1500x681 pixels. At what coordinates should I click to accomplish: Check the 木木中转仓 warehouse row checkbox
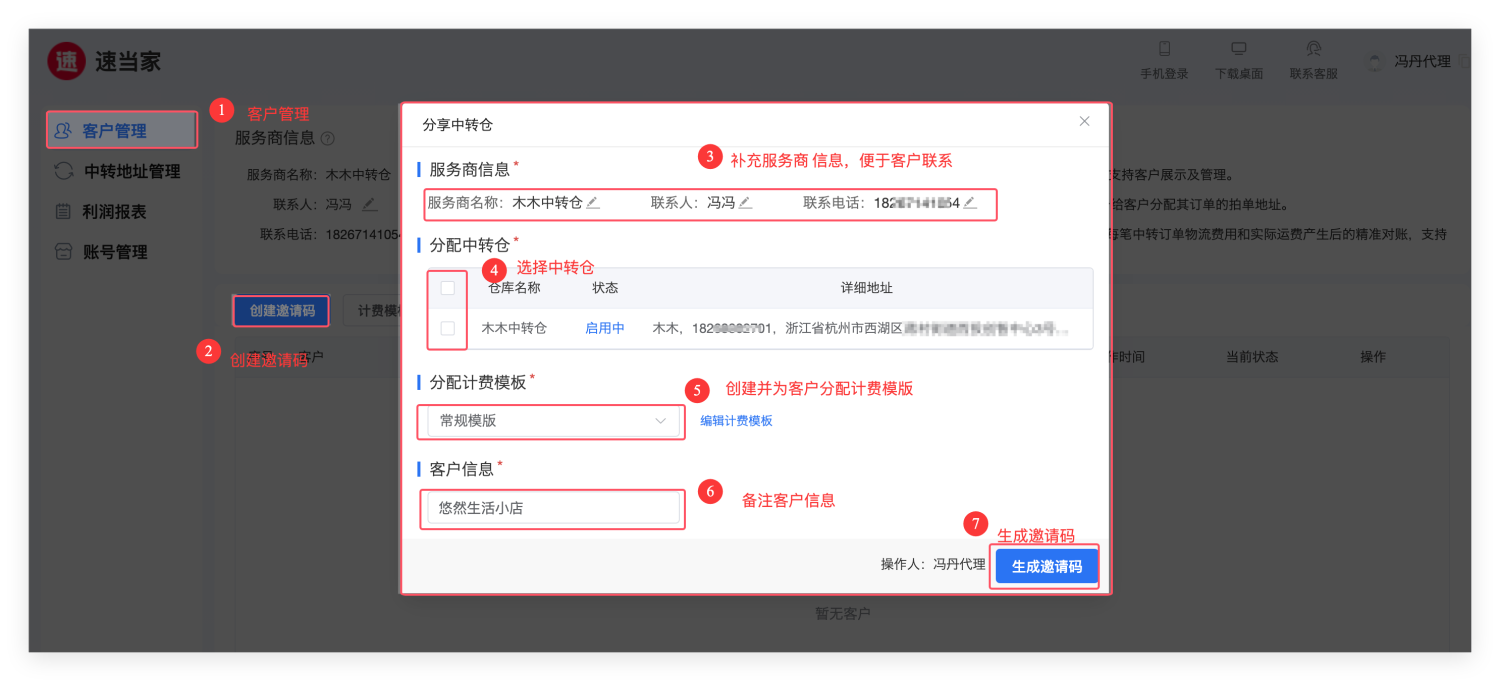click(448, 328)
